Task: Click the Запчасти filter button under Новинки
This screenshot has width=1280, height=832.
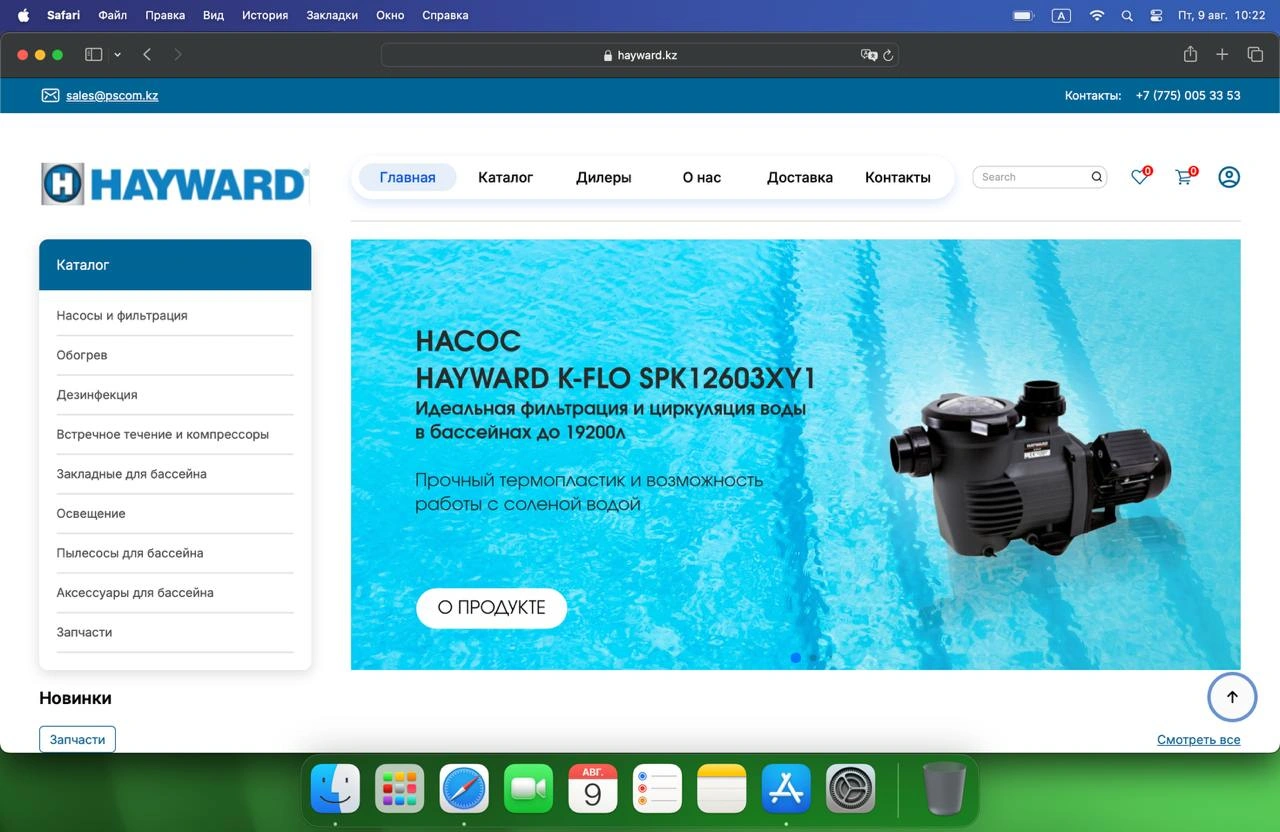Action: pyautogui.click(x=78, y=739)
